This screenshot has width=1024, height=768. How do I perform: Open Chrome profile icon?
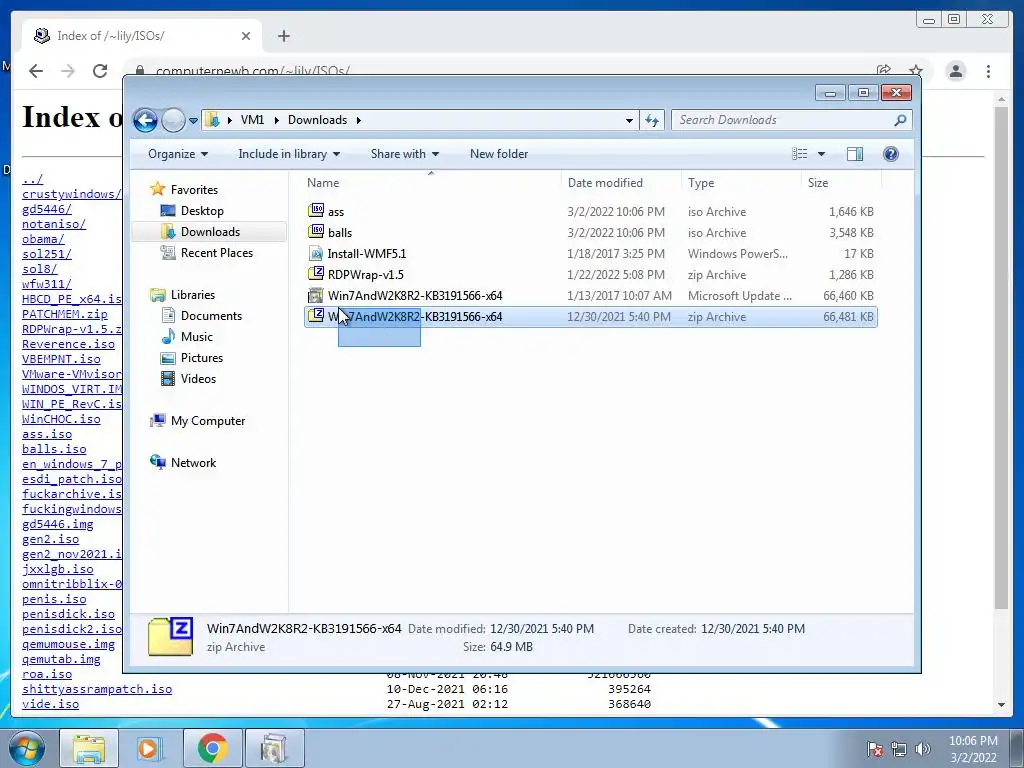click(x=955, y=71)
